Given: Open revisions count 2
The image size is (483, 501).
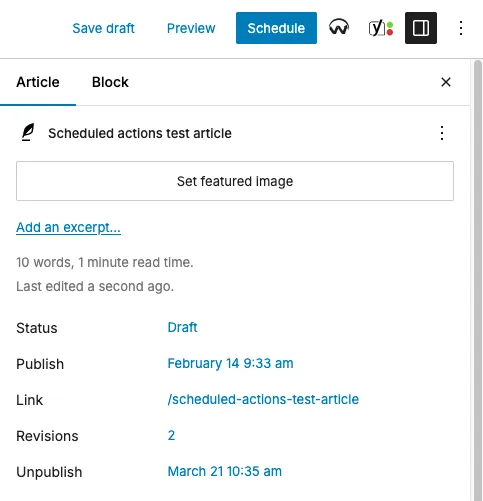Looking at the screenshot, I should point(171,435).
